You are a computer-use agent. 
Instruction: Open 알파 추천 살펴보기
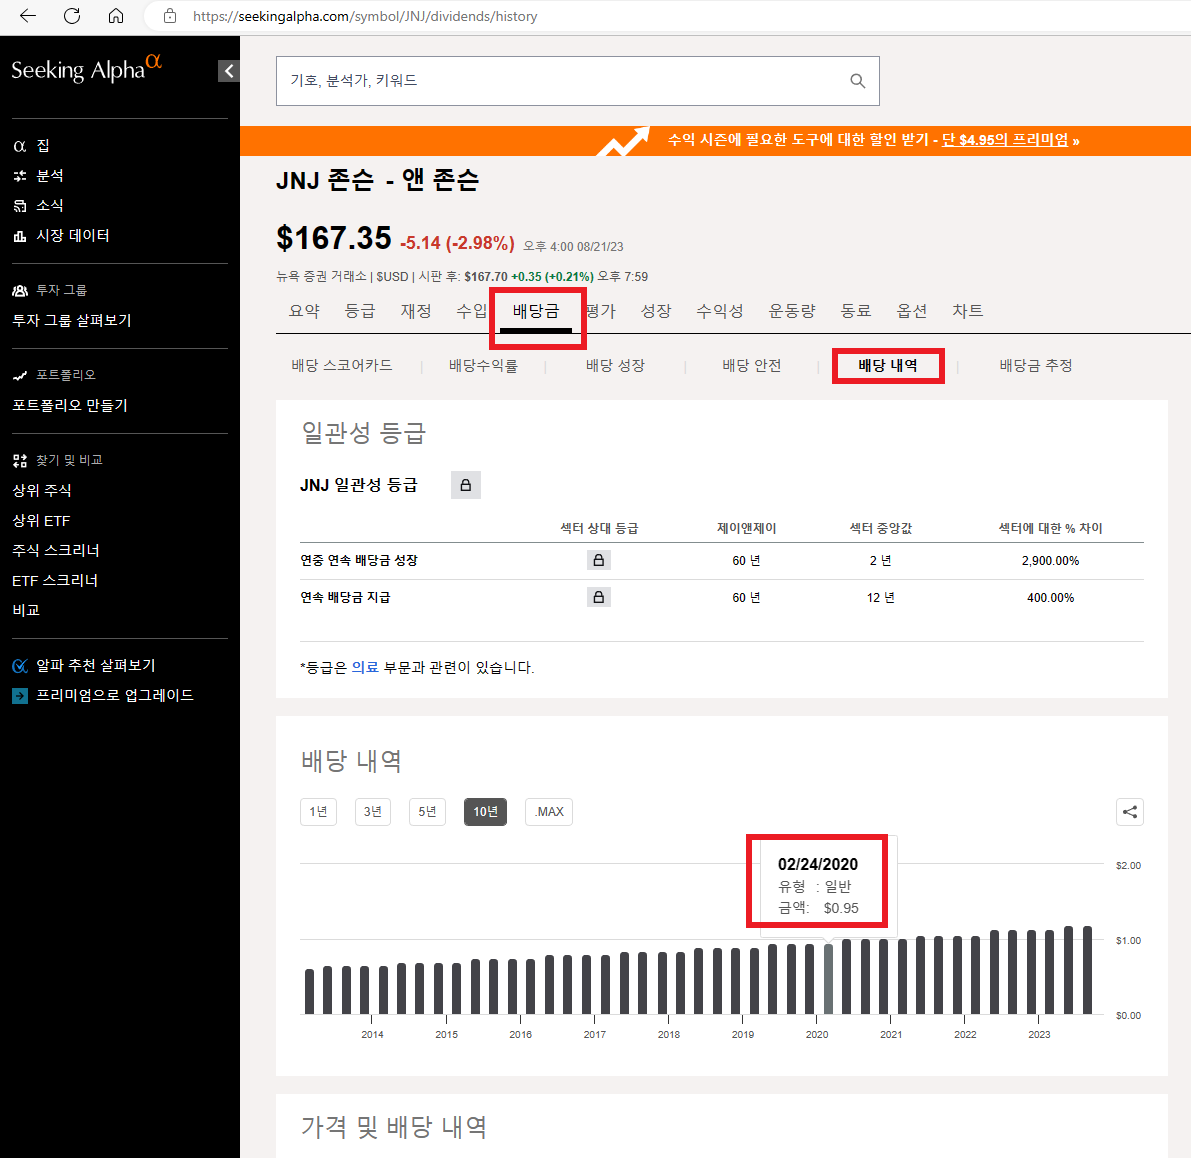coord(96,665)
